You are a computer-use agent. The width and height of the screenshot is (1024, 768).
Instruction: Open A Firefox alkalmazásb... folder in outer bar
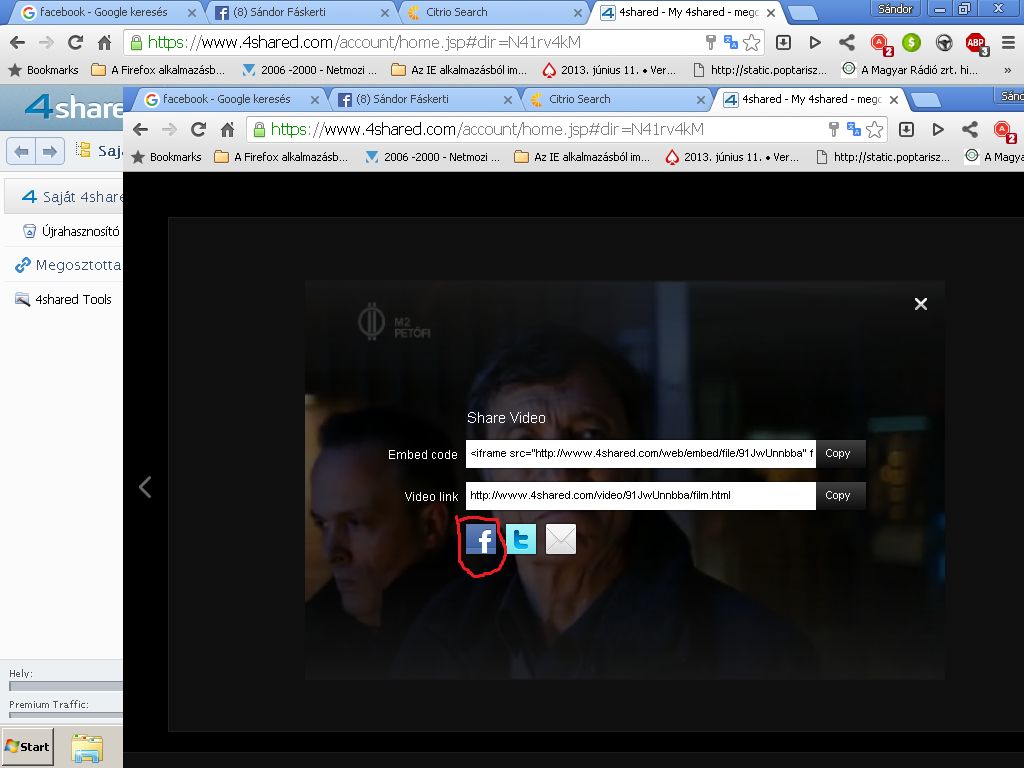[x=159, y=70]
